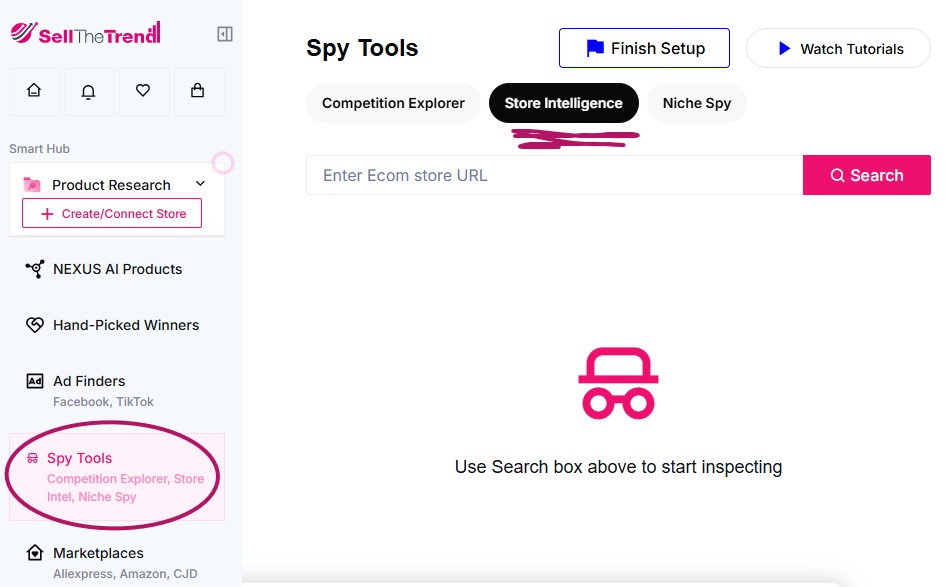Image resolution: width=946 pixels, height=587 pixels.
Task: Click the Finish Setup button
Action: tap(644, 47)
